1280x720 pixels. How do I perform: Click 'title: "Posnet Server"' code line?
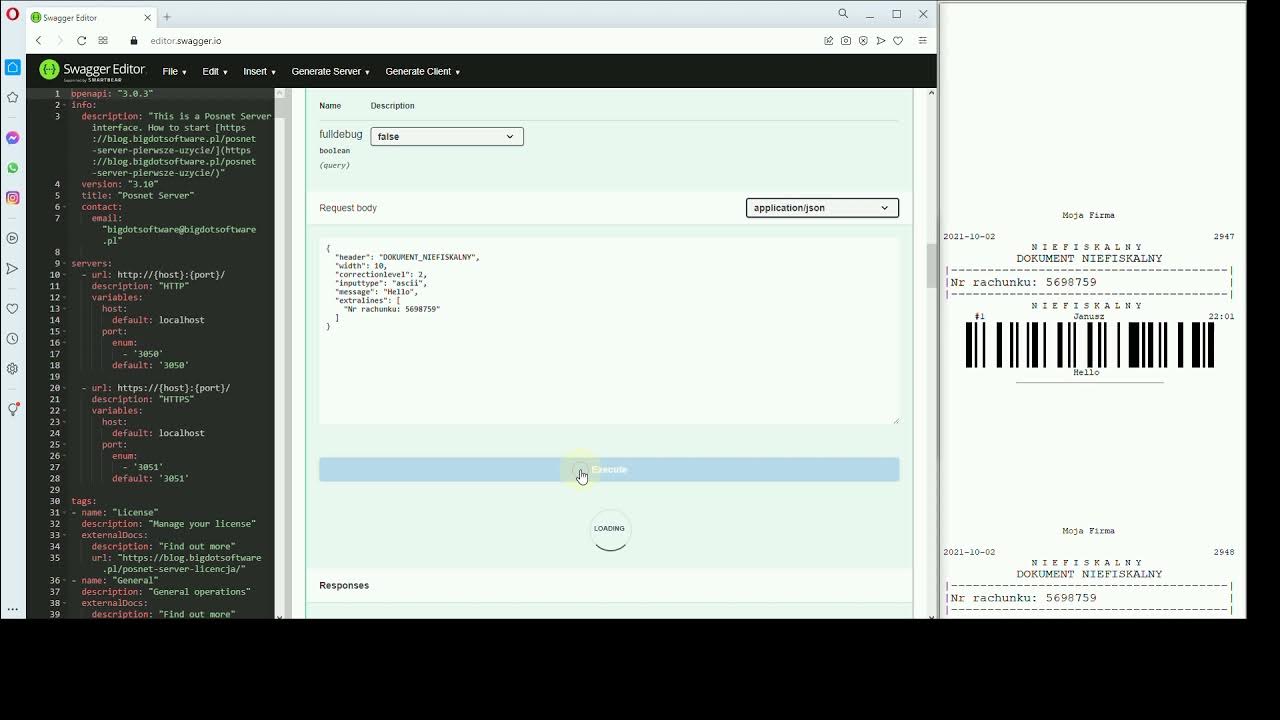(138, 196)
